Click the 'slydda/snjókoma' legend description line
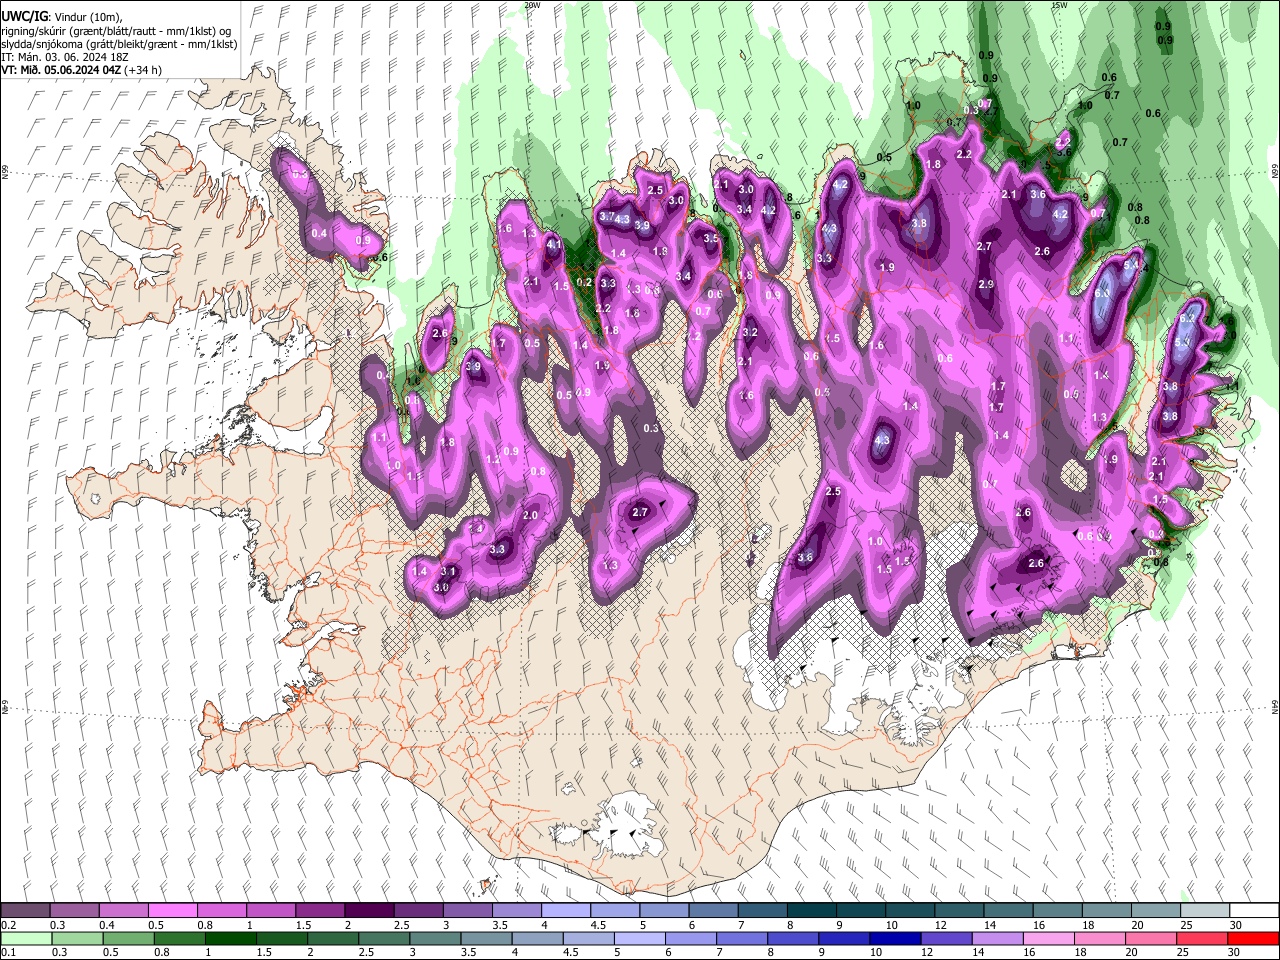 (x=119, y=44)
